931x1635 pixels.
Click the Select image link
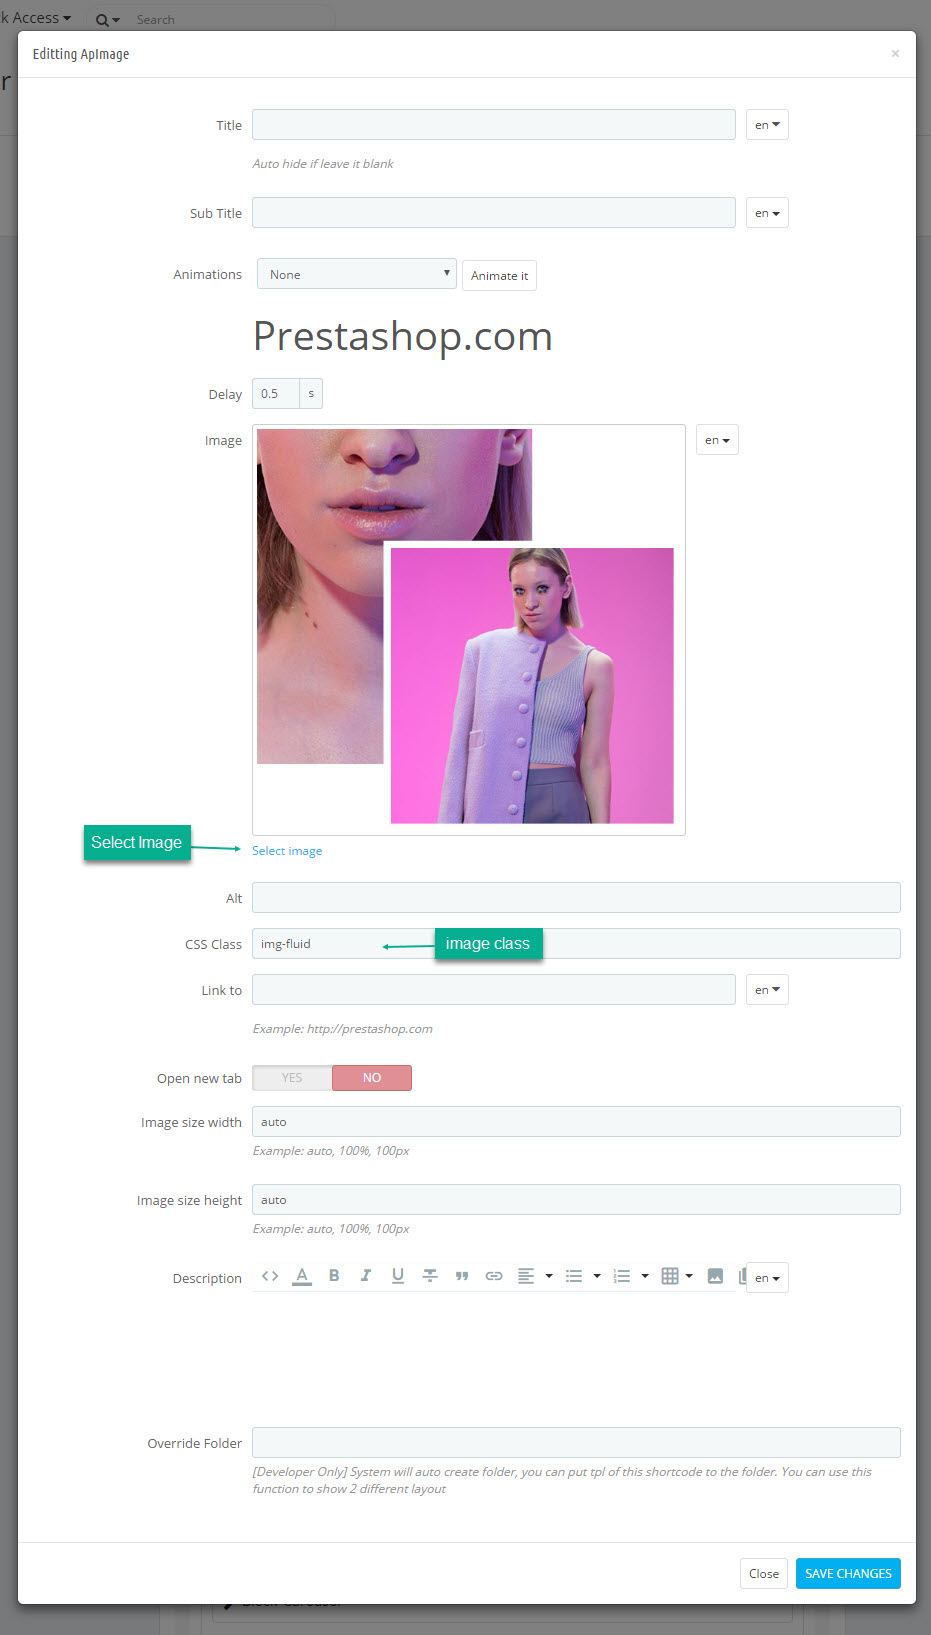(287, 851)
